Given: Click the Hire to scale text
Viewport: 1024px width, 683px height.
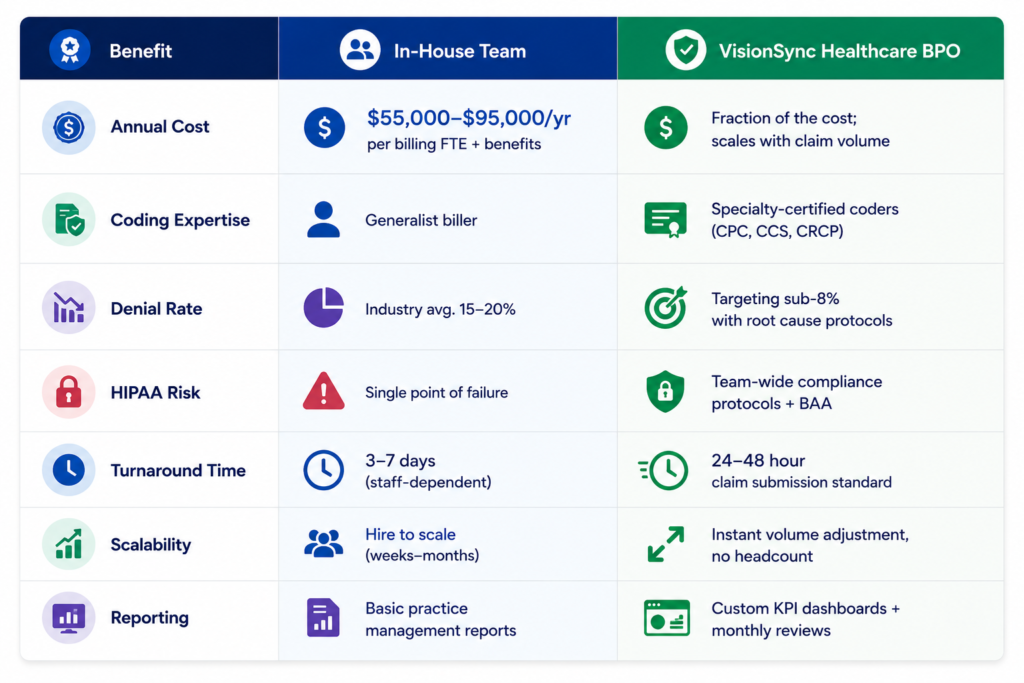Looking at the screenshot, I should click(410, 534).
